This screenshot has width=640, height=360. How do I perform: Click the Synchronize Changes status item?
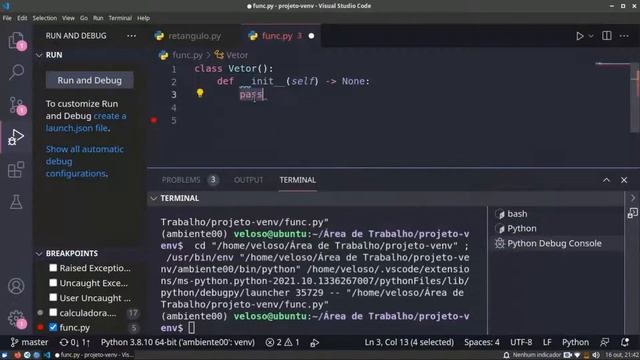(75, 342)
